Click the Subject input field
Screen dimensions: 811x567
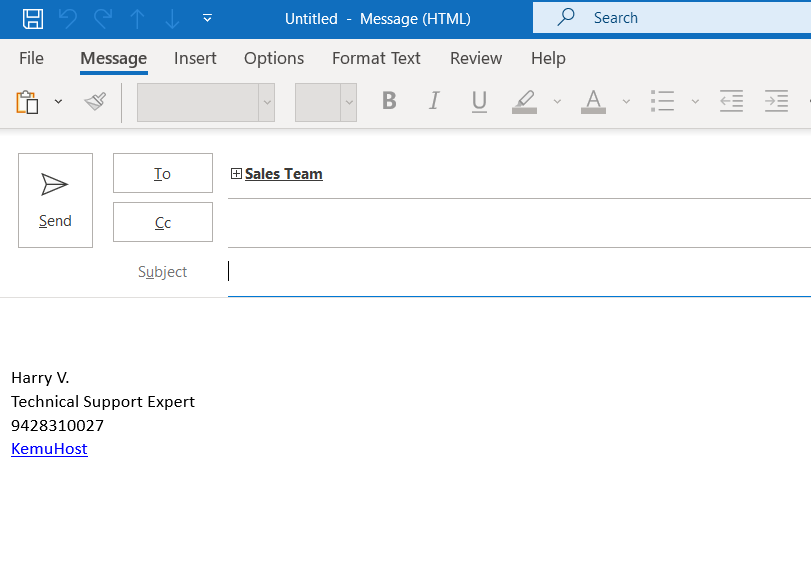(x=519, y=272)
